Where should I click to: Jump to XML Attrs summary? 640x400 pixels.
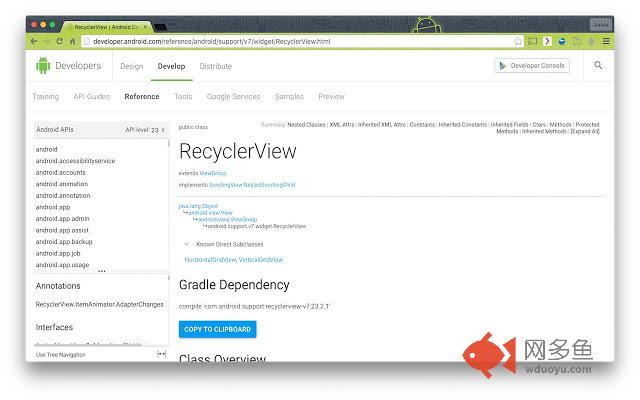point(342,124)
